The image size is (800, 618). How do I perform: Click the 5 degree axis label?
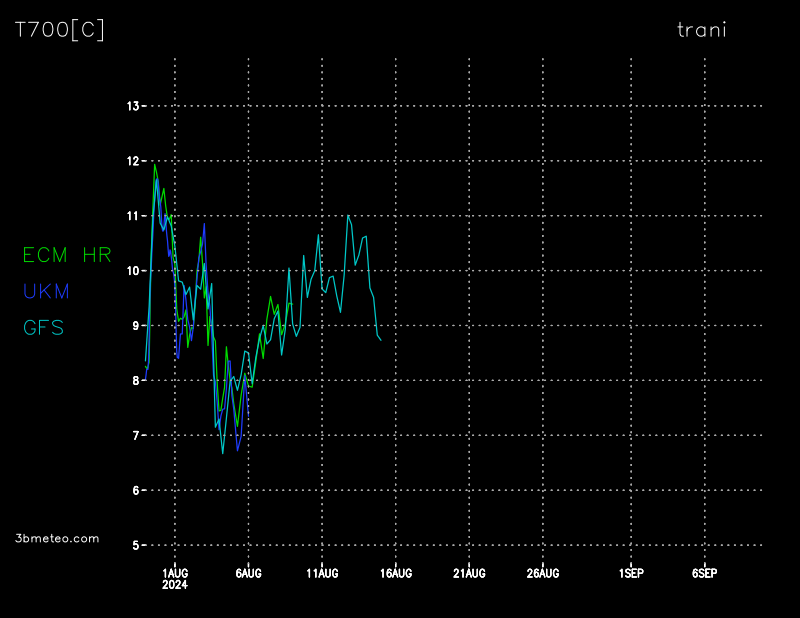point(135,546)
